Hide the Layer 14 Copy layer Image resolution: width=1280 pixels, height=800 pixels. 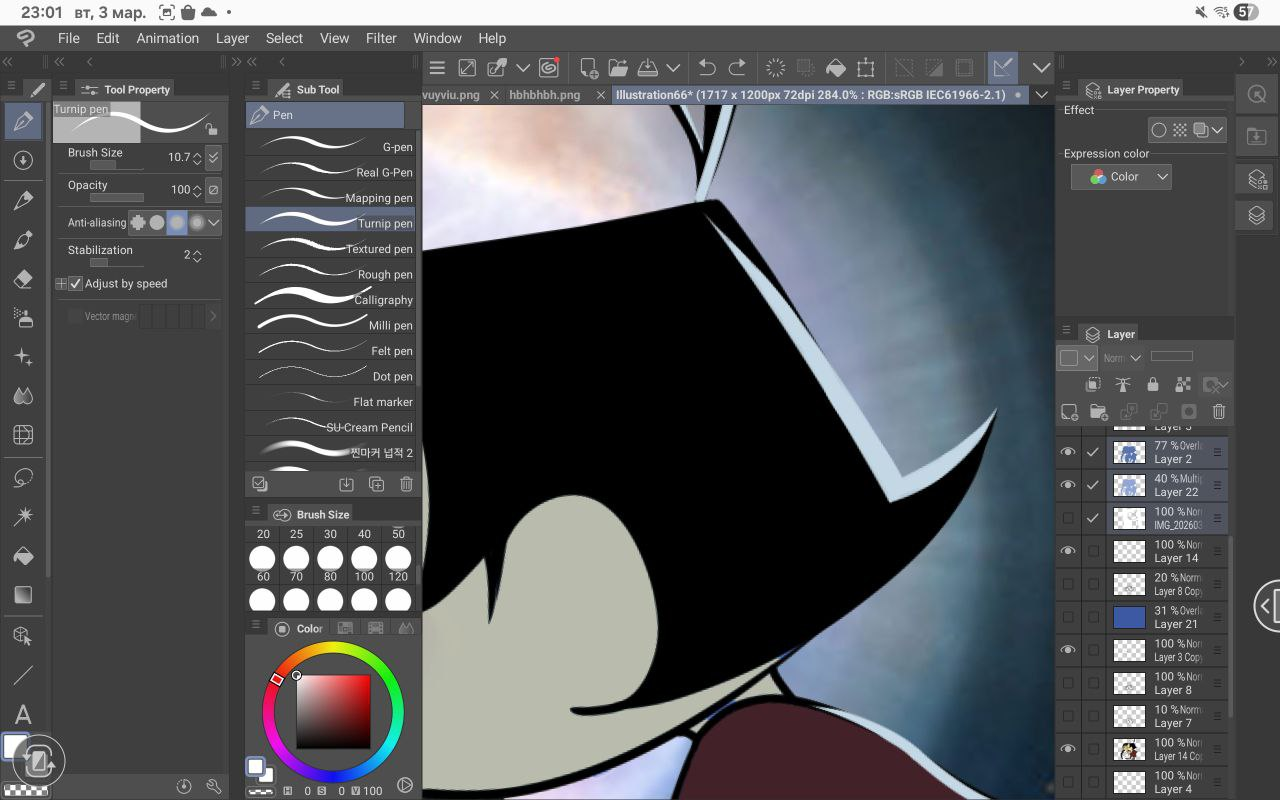tap(1068, 749)
